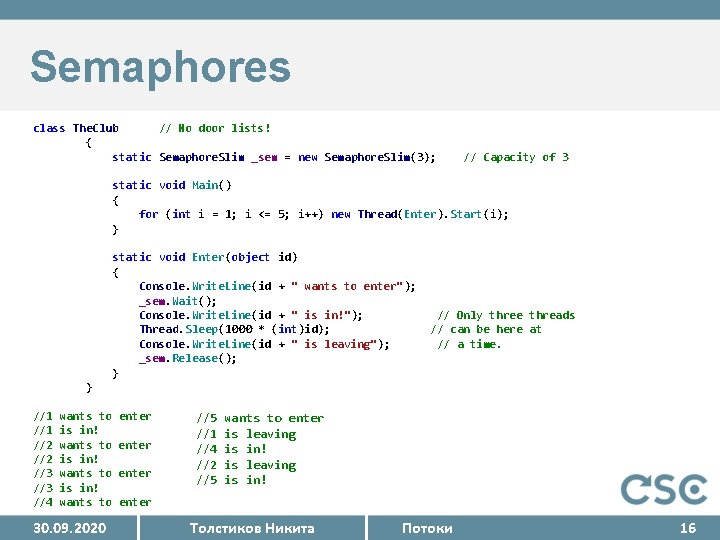This screenshot has height=540, width=720.
Task: Click the '// Only three threads' comment
Action: tap(506, 315)
